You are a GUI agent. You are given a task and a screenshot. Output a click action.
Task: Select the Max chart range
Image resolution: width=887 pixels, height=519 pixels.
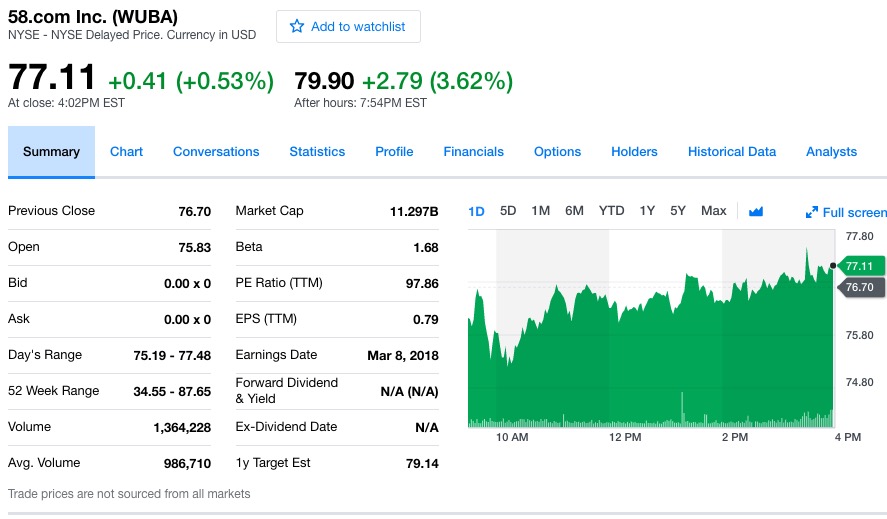(713, 211)
